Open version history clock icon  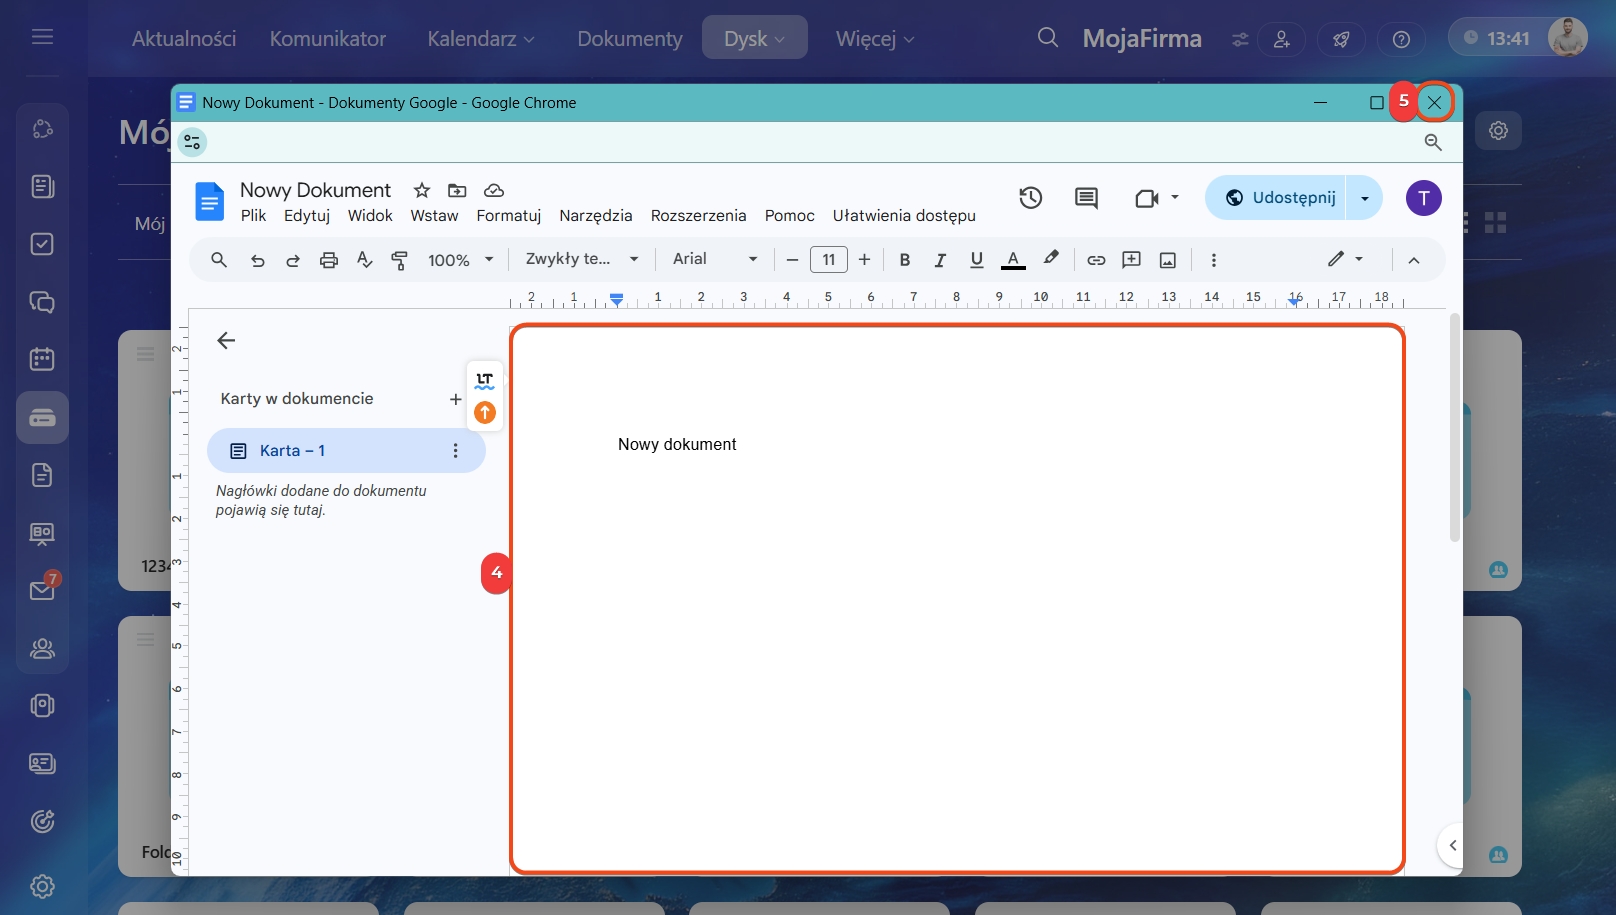(1030, 198)
